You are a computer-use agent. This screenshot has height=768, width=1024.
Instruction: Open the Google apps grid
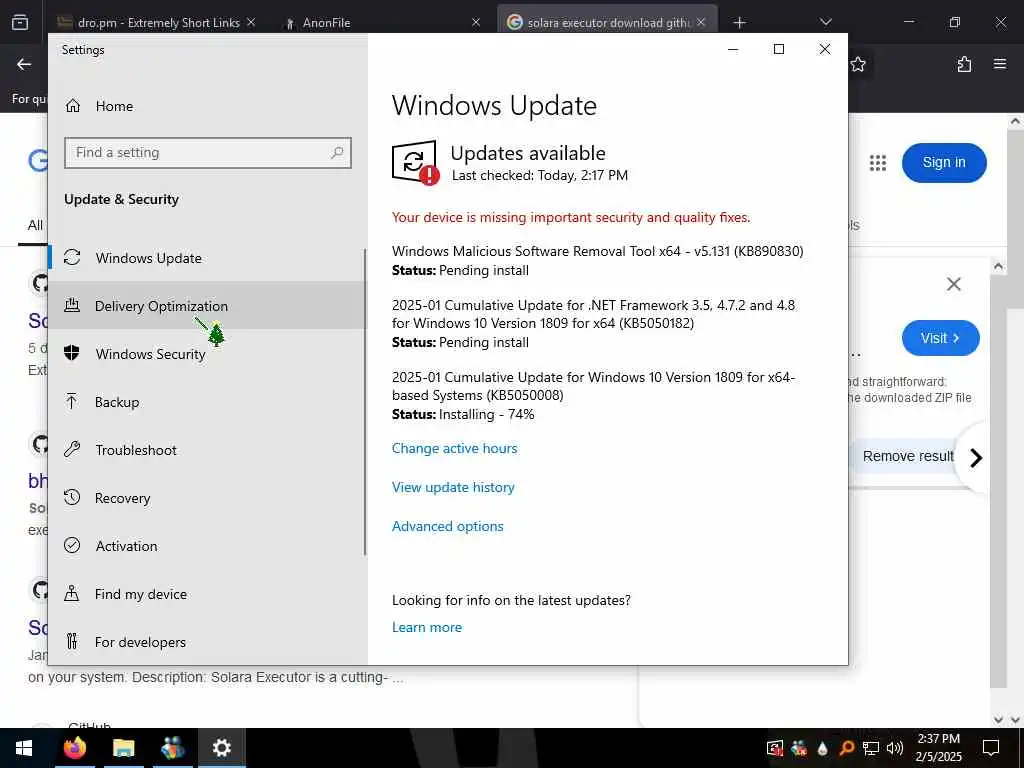878,163
